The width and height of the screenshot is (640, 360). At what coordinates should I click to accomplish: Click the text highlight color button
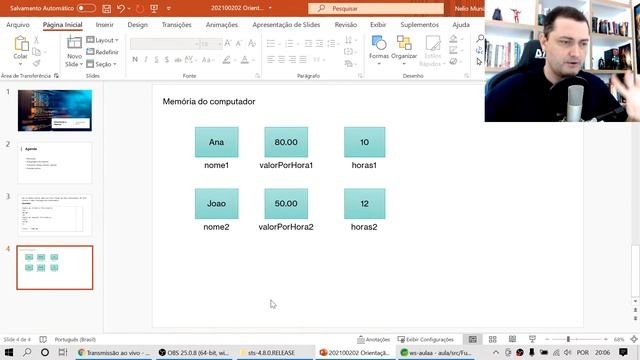click(x=227, y=60)
